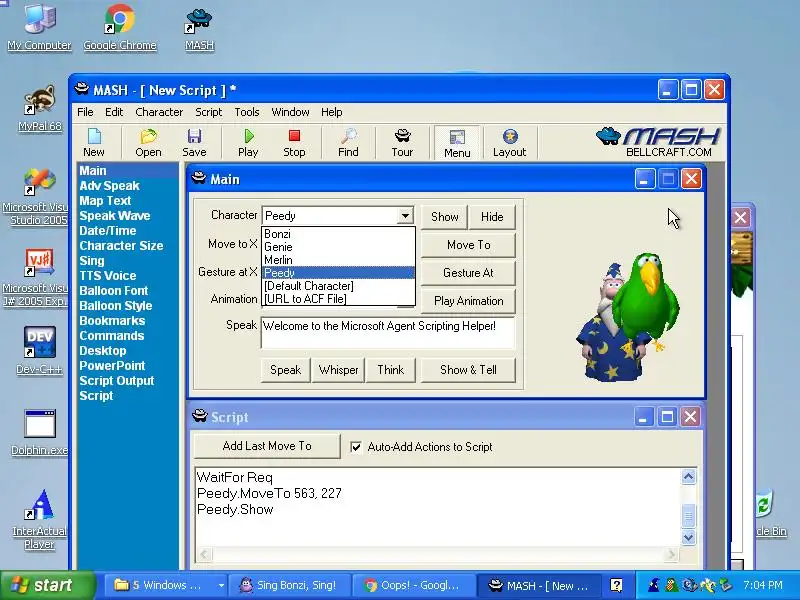800x600 pixels.
Task: Click the script box scrollbar thumb
Action: coord(688,516)
